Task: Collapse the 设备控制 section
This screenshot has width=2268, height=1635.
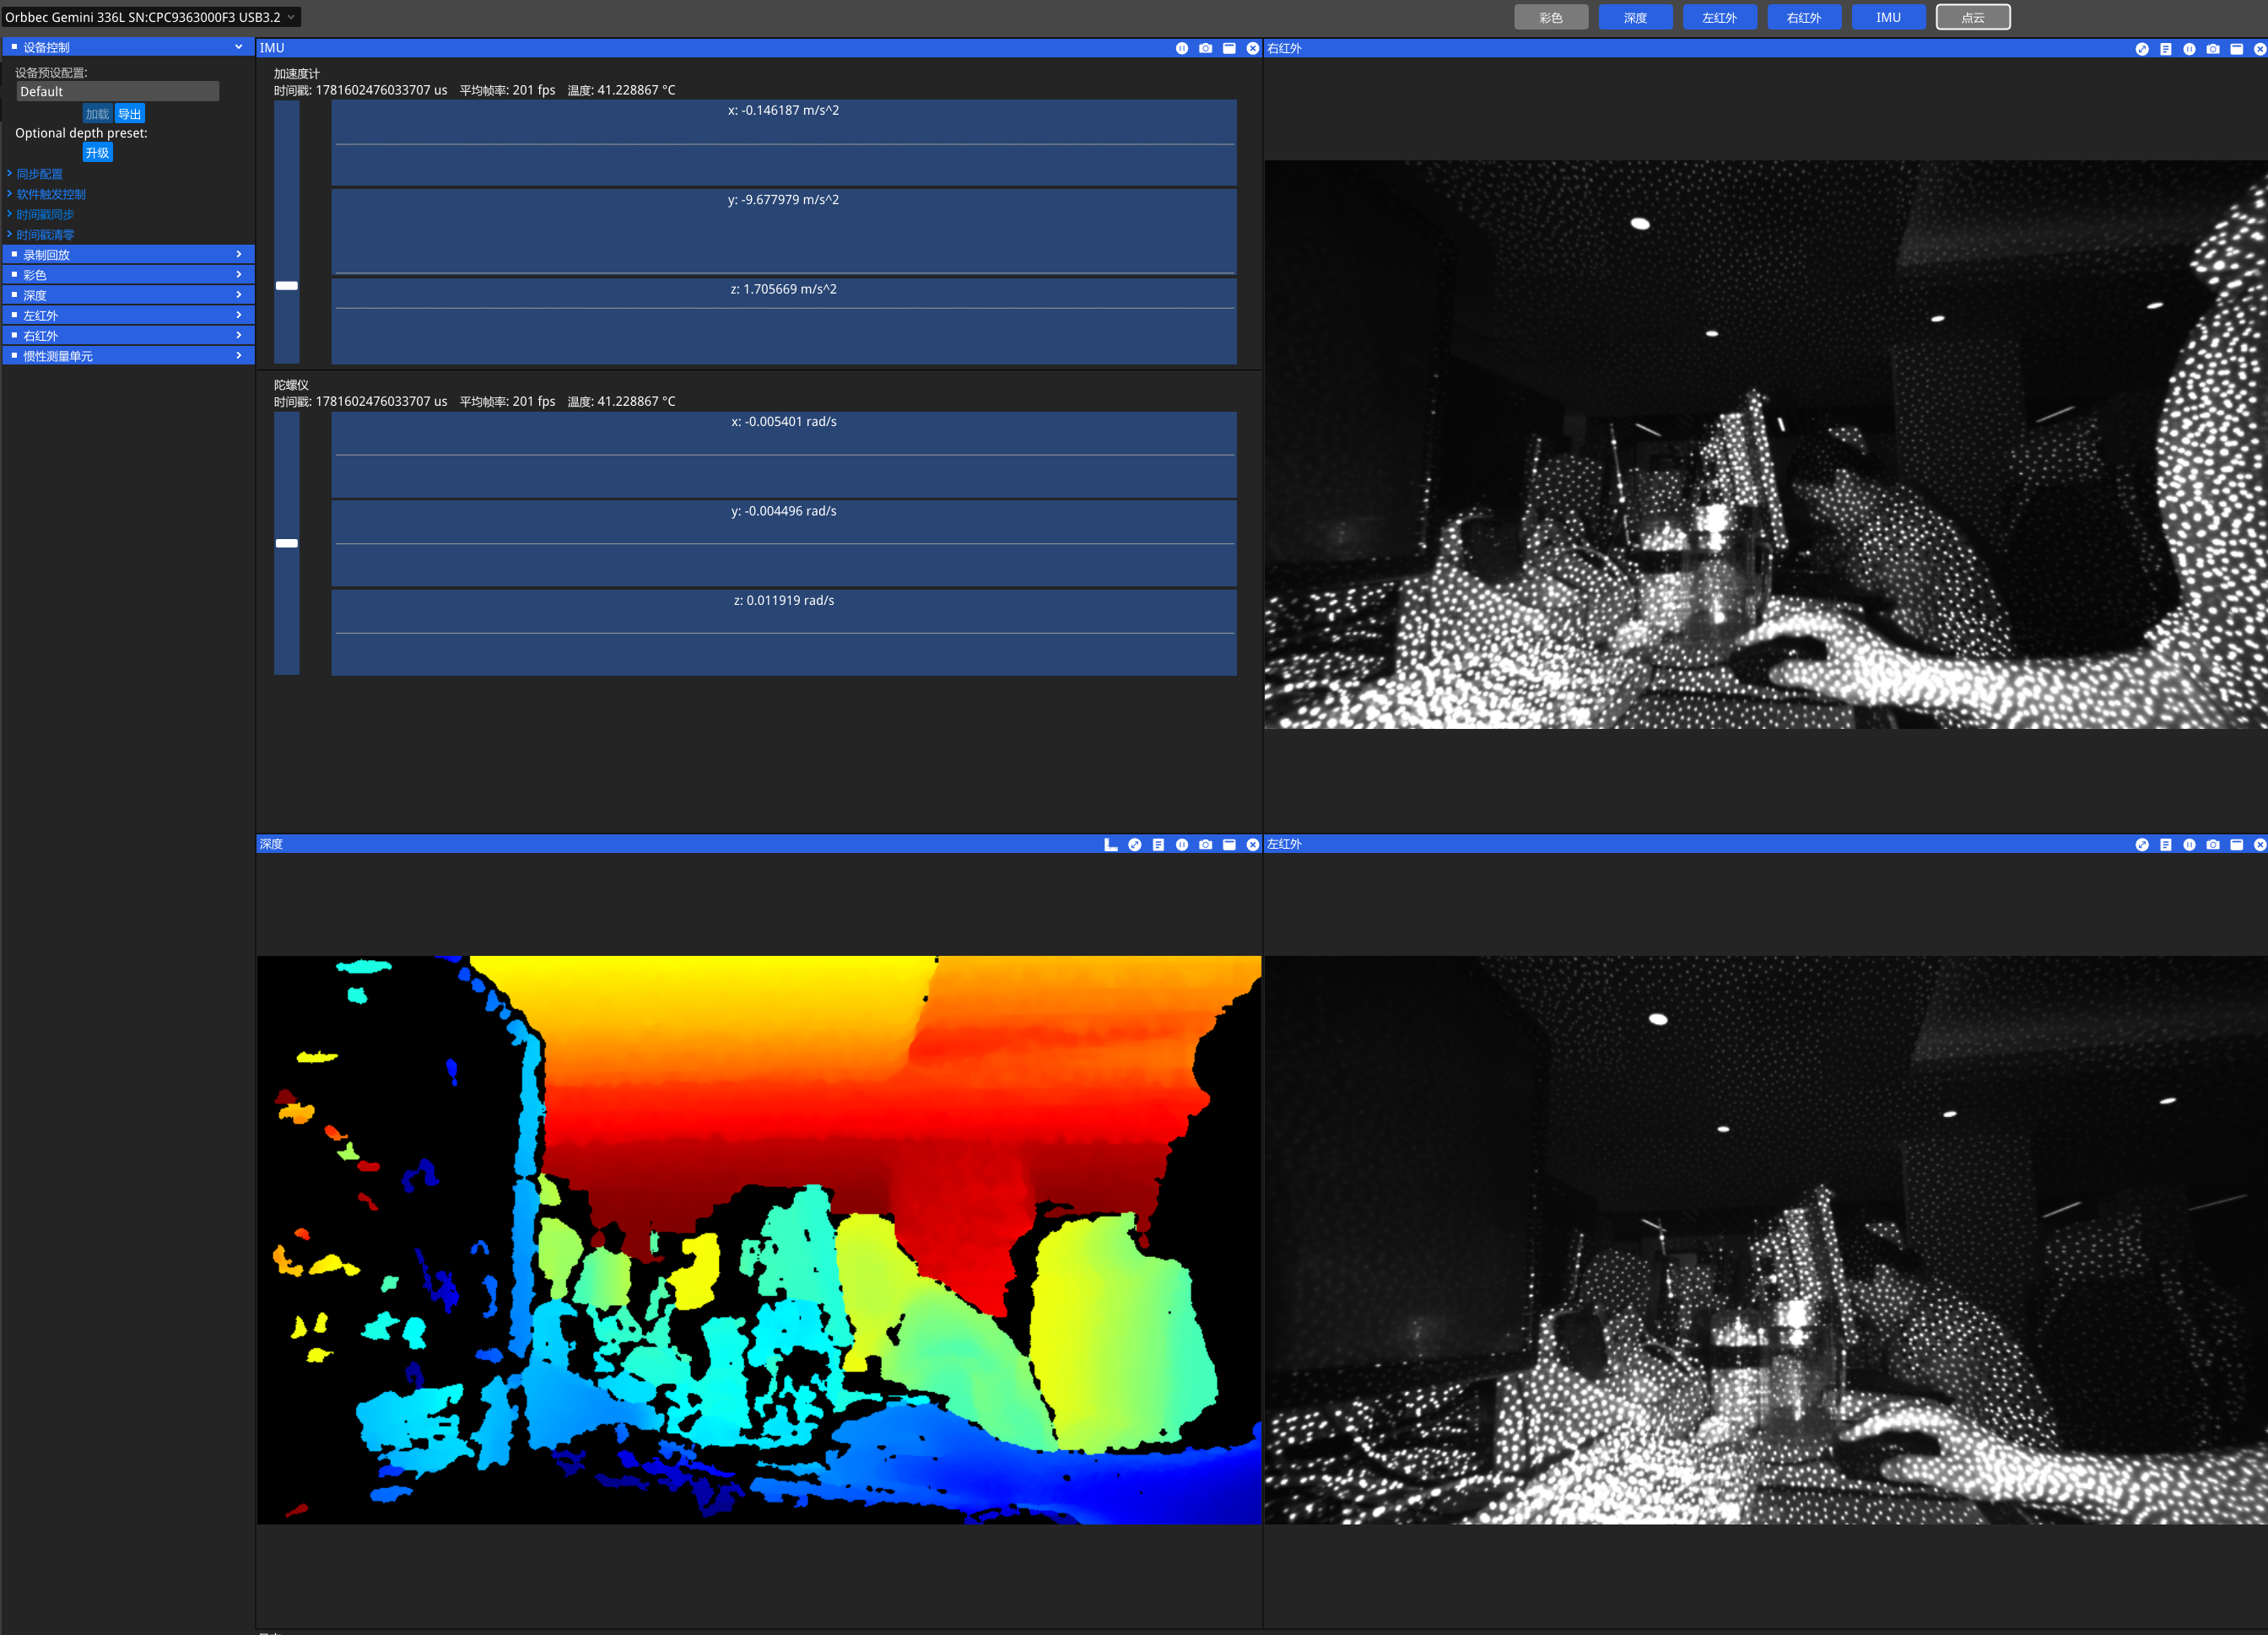Action: [128, 47]
